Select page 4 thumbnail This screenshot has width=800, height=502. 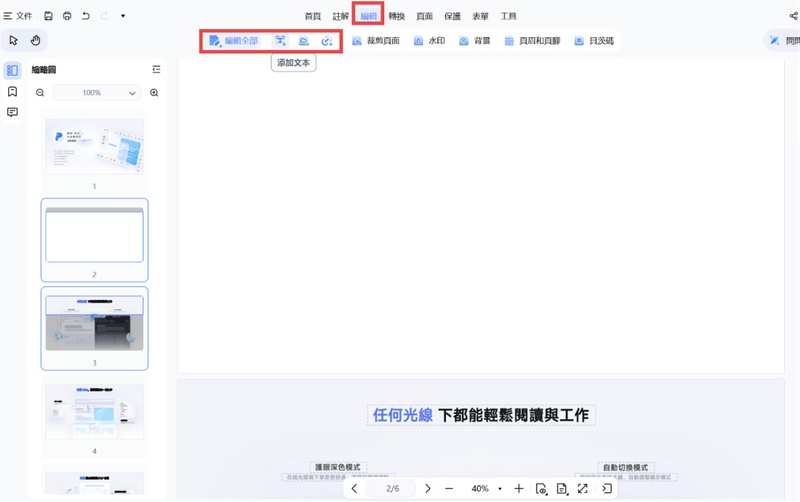94,411
